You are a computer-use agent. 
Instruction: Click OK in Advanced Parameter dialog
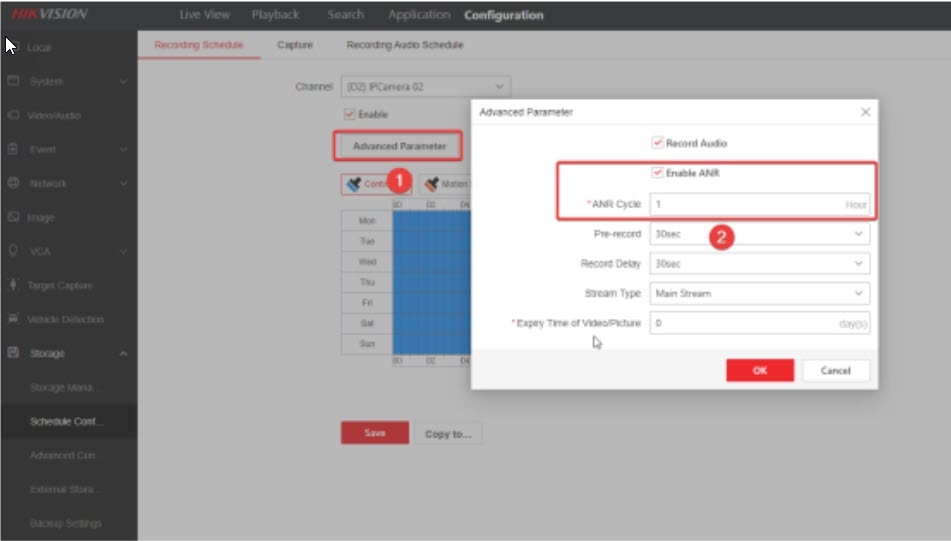pyautogui.click(x=759, y=370)
